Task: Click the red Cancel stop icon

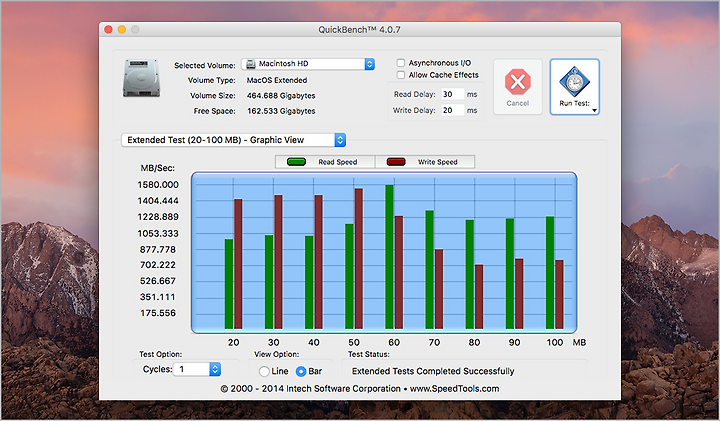Action: (518, 82)
